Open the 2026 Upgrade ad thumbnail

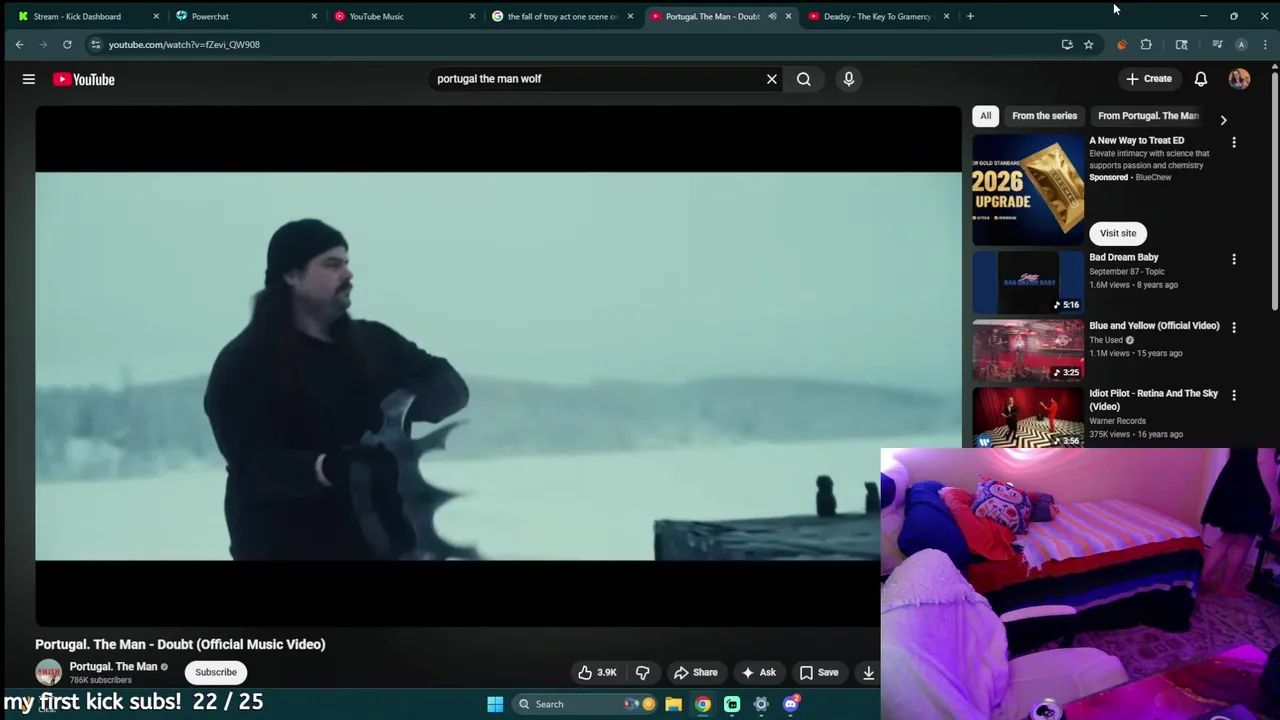click(1028, 190)
